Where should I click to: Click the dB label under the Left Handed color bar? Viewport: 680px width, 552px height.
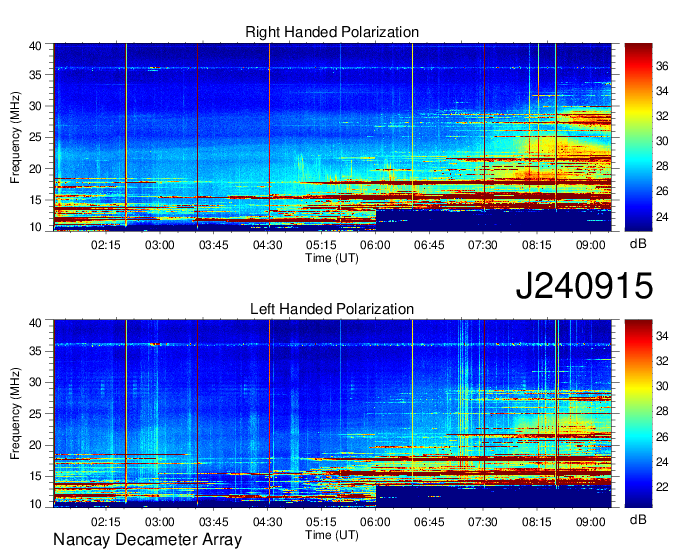(x=638, y=519)
